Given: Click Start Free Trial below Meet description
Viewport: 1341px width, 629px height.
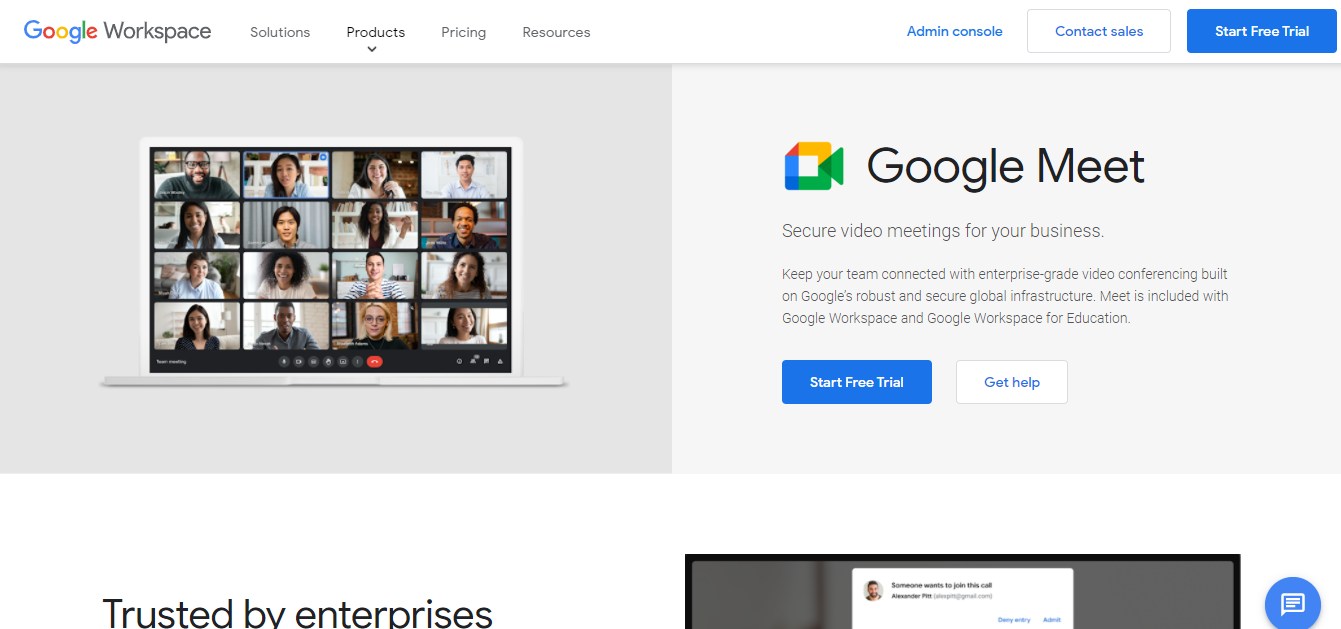Looking at the screenshot, I should pyautogui.click(x=857, y=382).
